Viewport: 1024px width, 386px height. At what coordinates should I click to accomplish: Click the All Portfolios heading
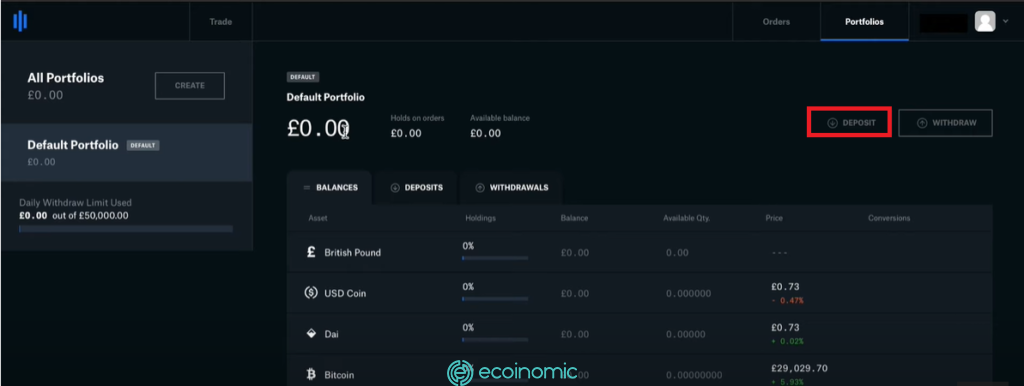coord(65,78)
